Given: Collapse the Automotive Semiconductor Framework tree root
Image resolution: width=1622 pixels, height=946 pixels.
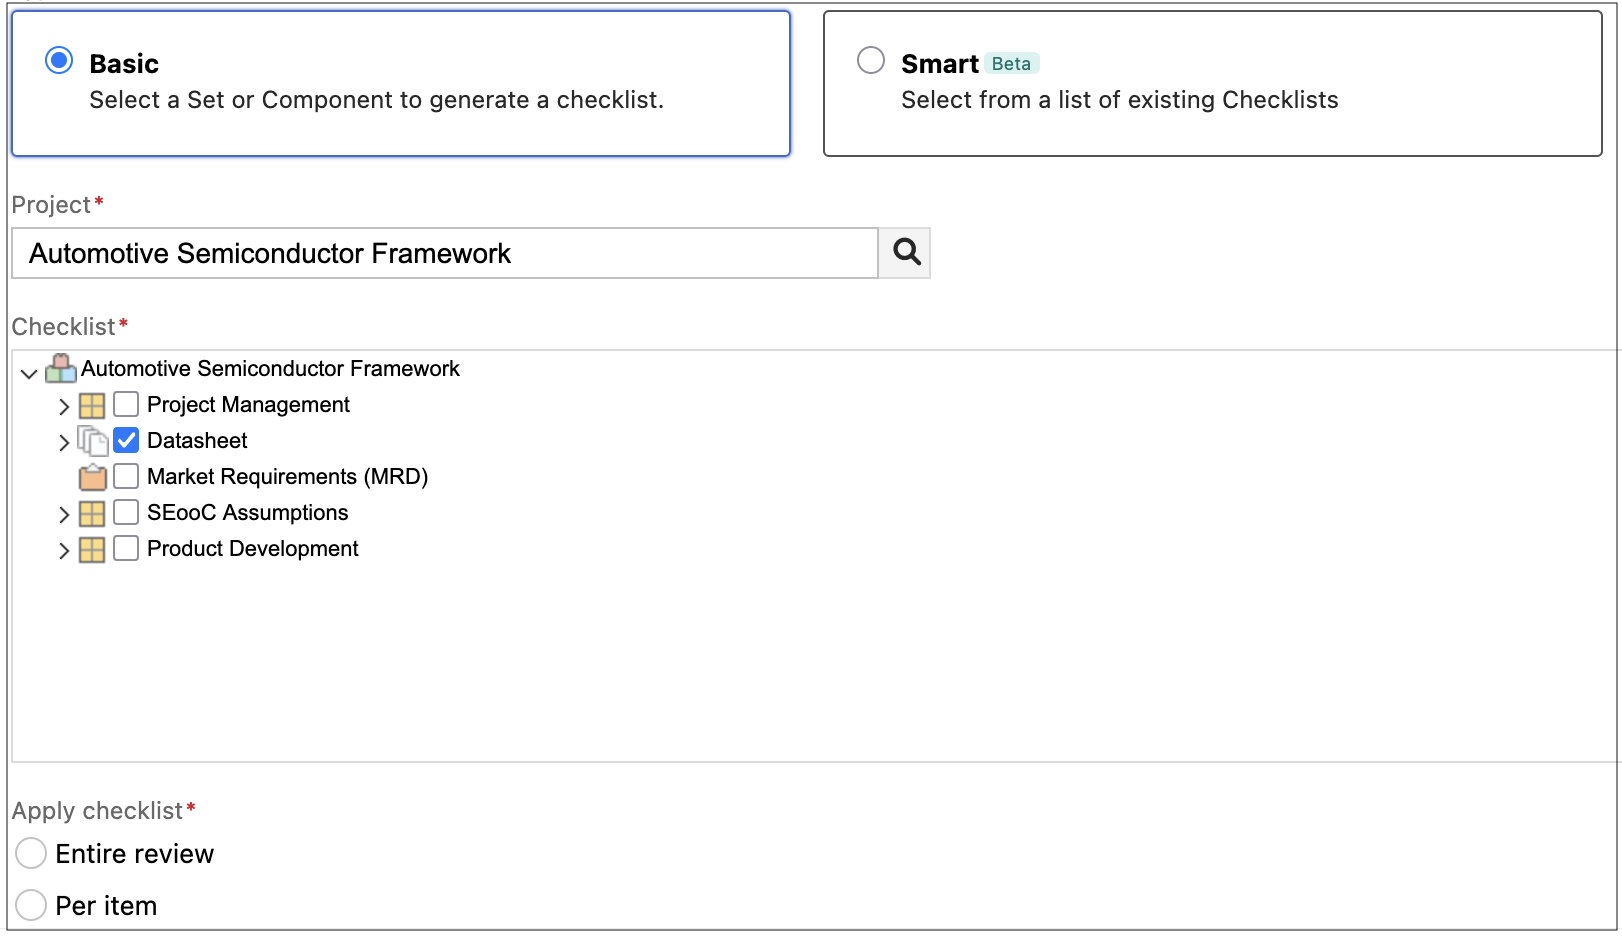Looking at the screenshot, I should (29, 373).
